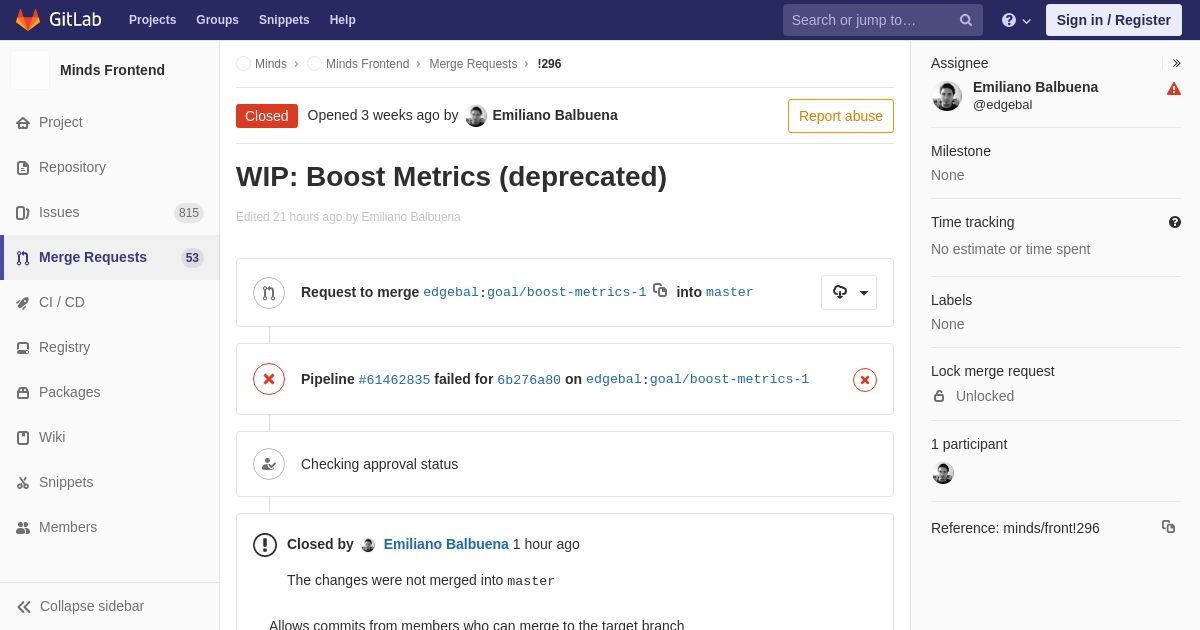Viewport: 1200px width, 630px height.
Task: Open Minds breadcrumb link
Action: pyautogui.click(x=271, y=64)
